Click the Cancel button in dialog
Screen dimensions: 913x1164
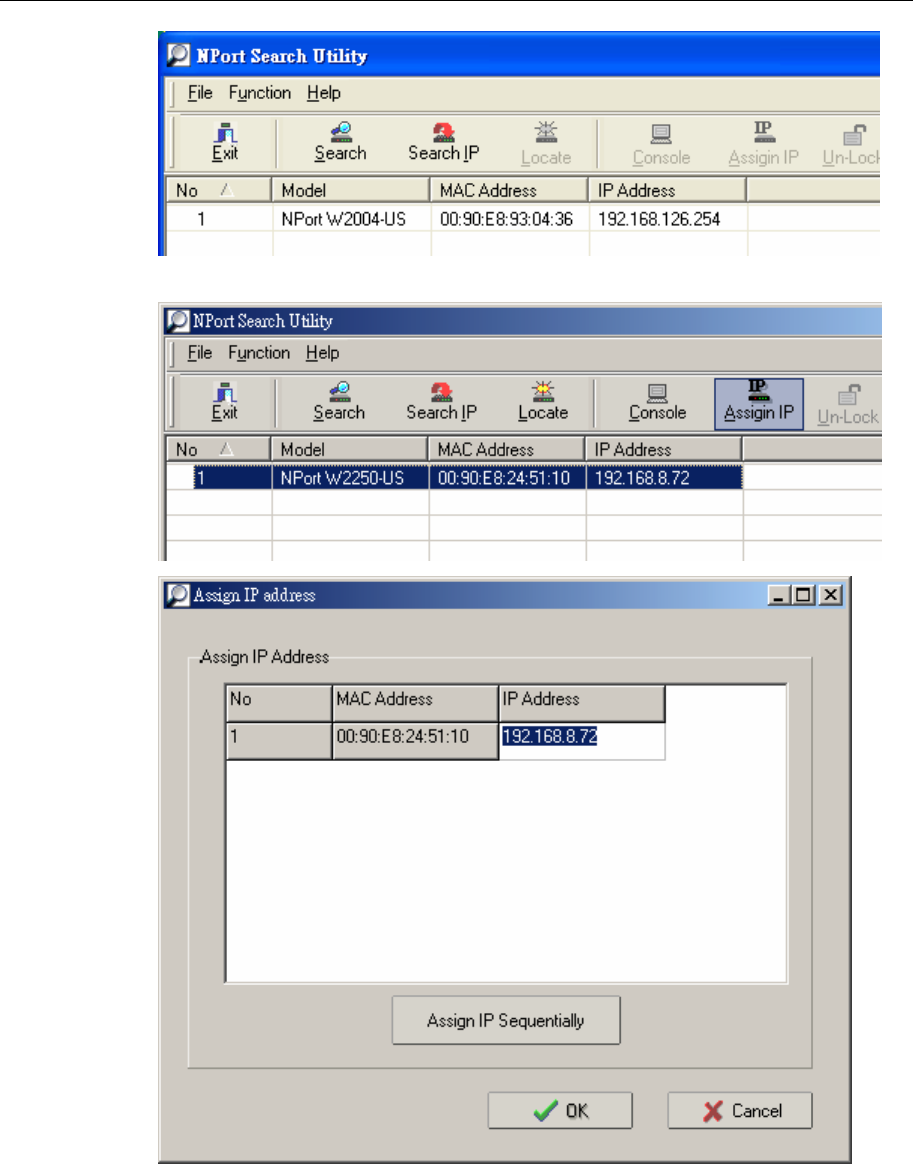(739, 1111)
